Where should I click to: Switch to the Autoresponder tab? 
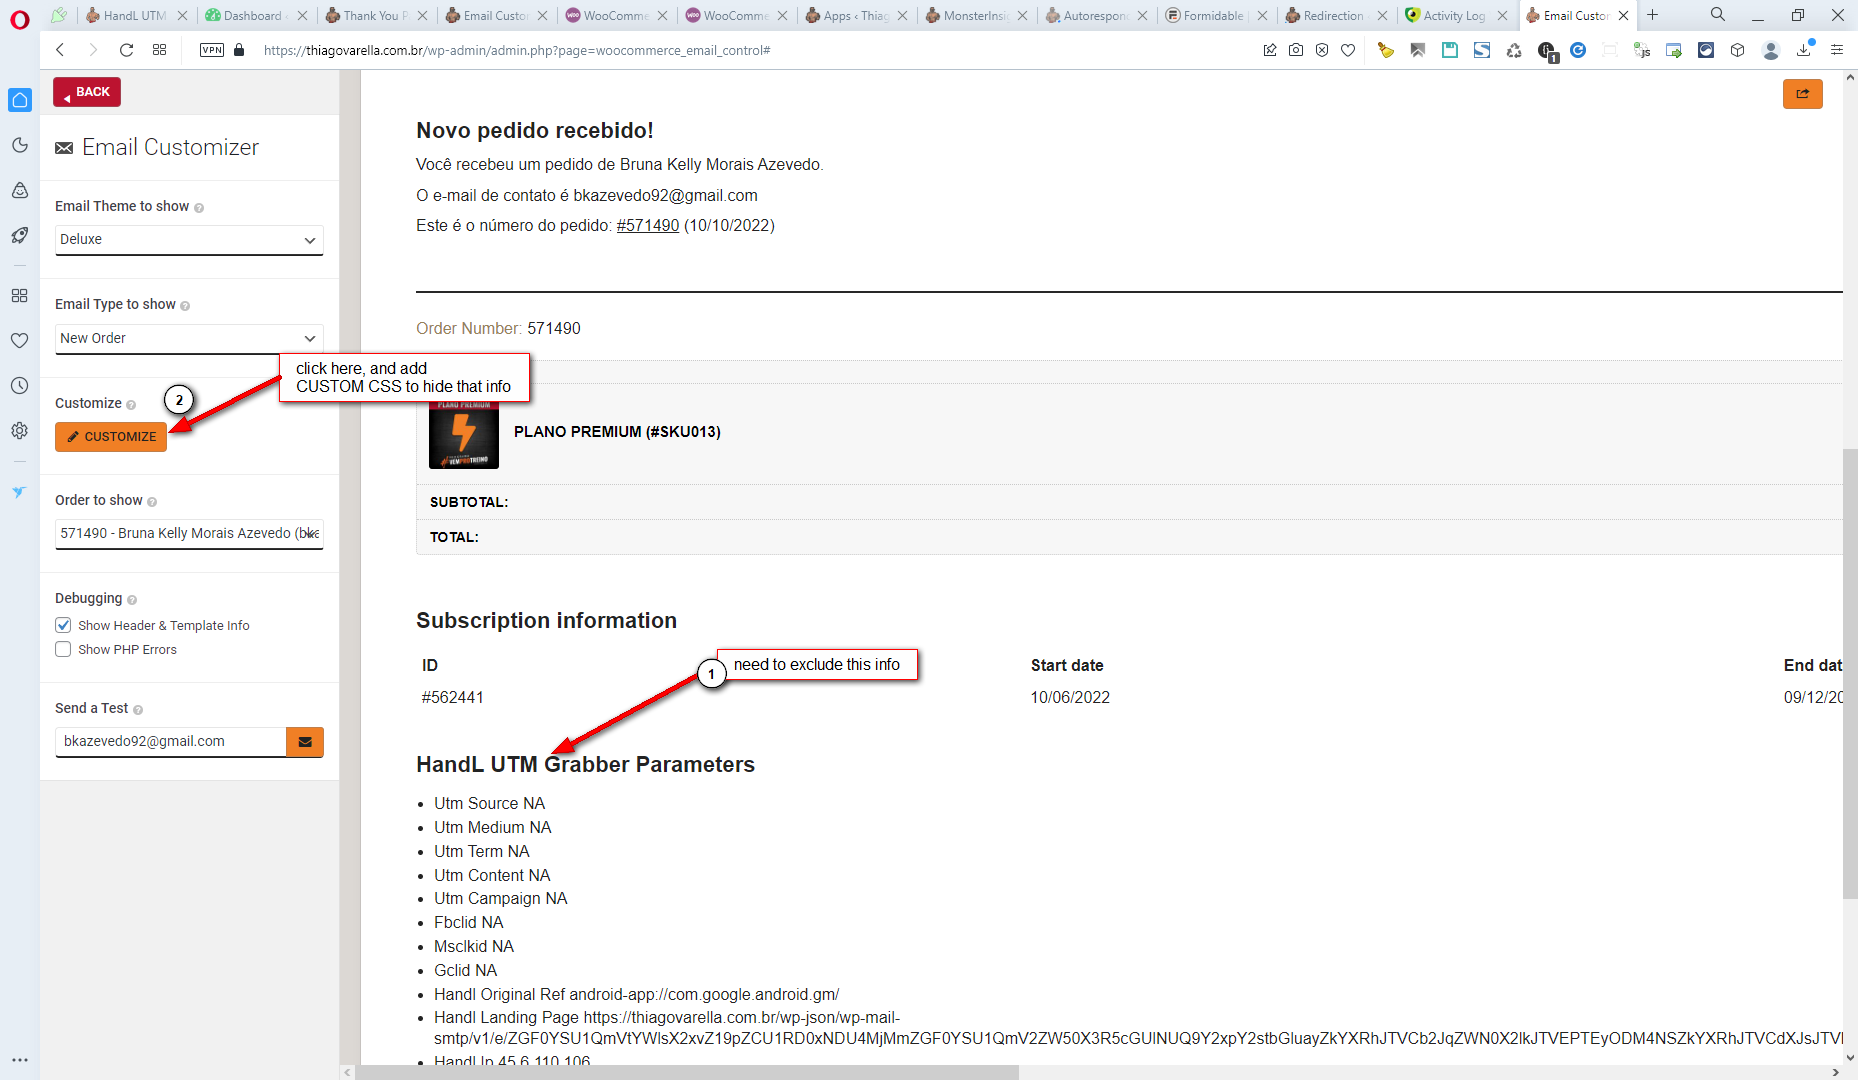[x=1094, y=15]
